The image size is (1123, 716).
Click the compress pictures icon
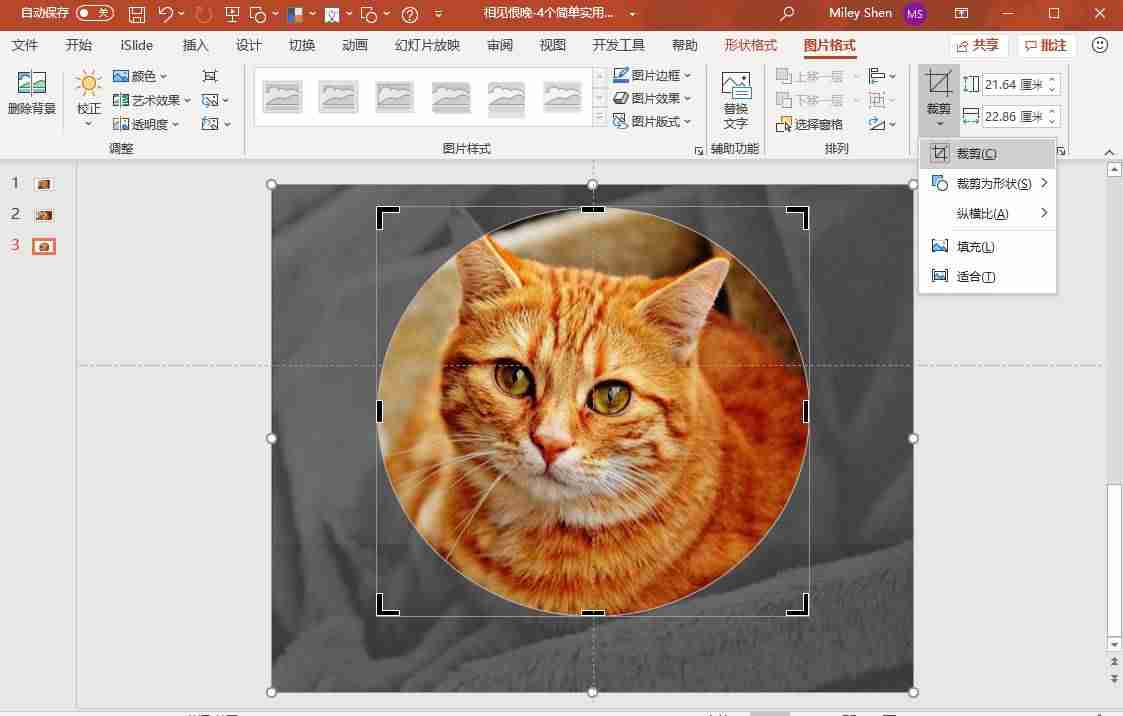[x=210, y=76]
